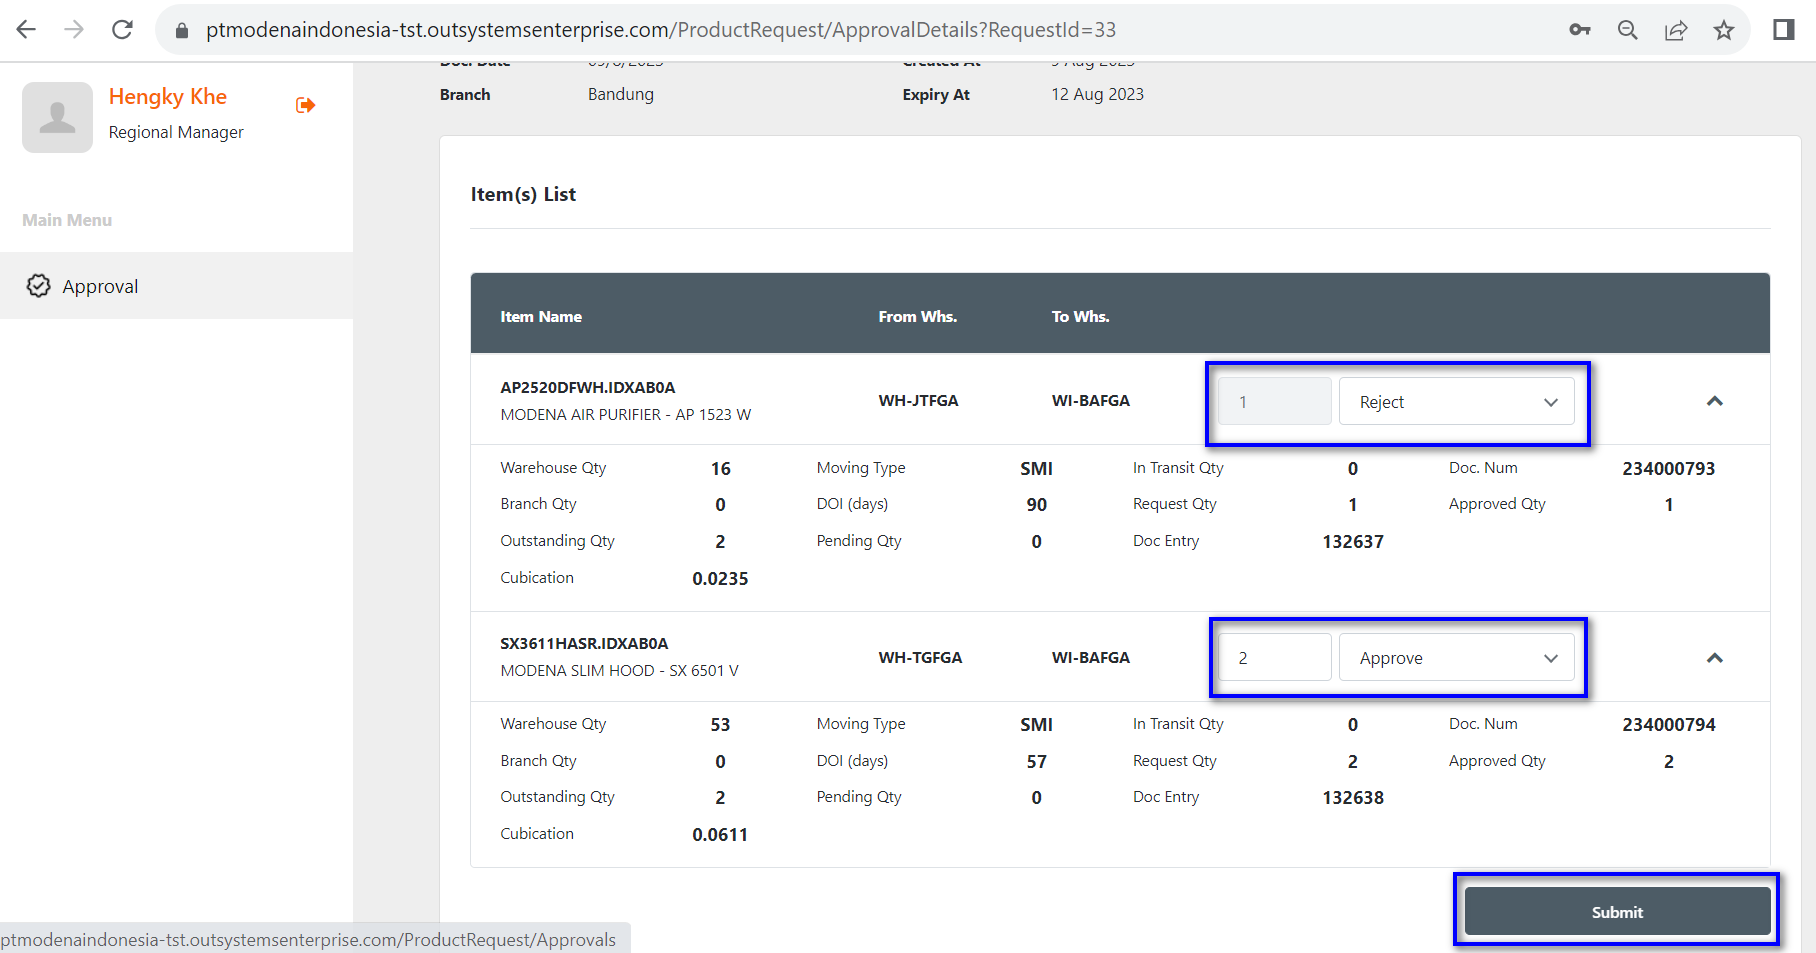Collapse the SX3611HASR.IDXAB0A item details
Screen dimensions: 1816x953
pyautogui.click(x=1715, y=658)
